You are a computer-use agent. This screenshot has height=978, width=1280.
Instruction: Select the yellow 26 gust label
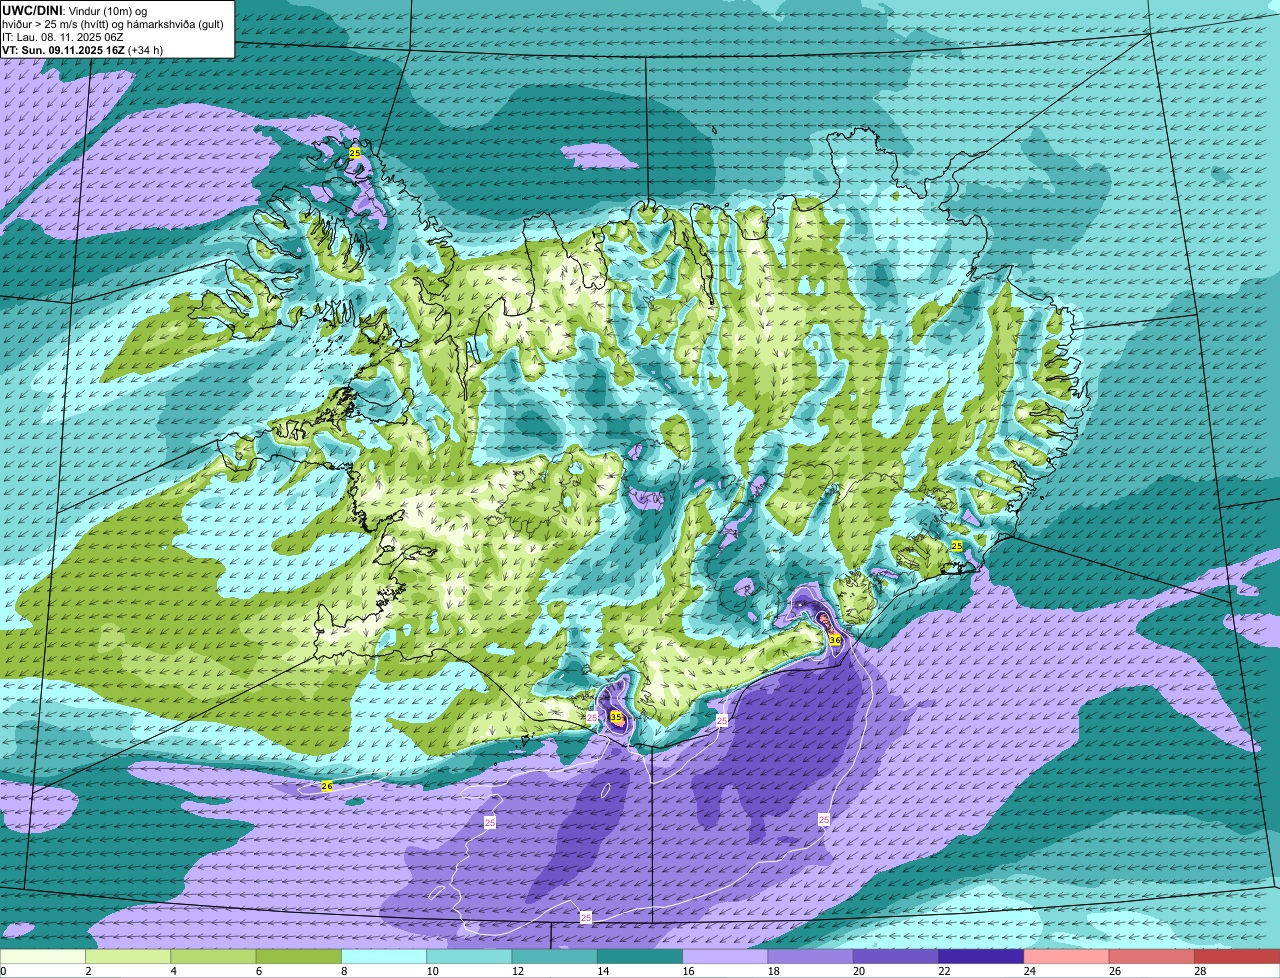pyautogui.click(x=326, y=786)
